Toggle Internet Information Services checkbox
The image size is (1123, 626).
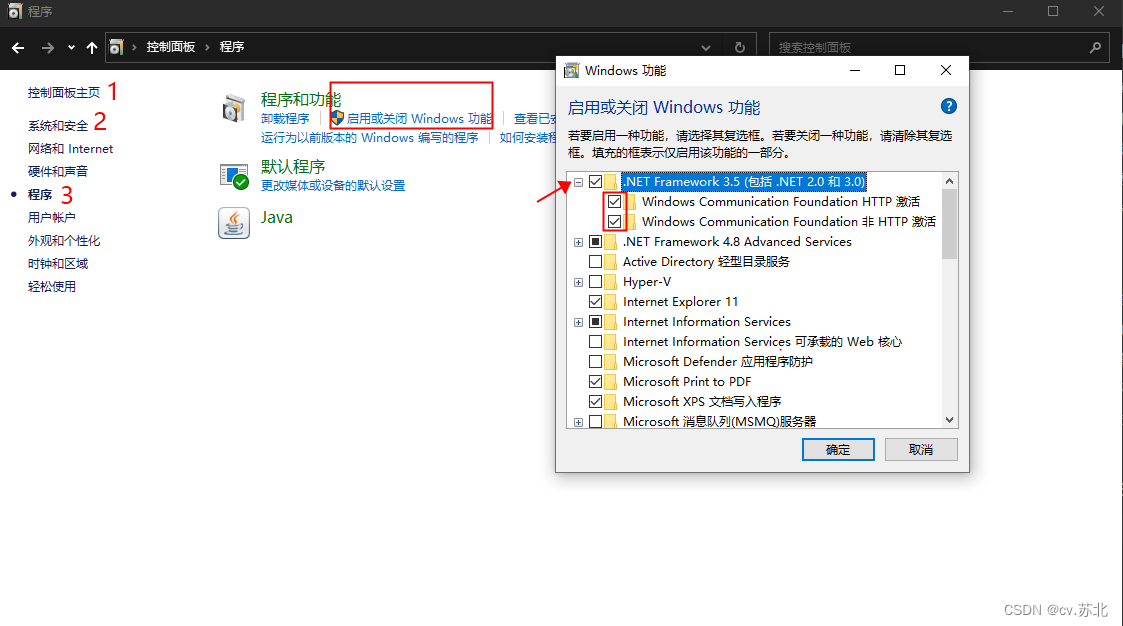click(595, 322)
